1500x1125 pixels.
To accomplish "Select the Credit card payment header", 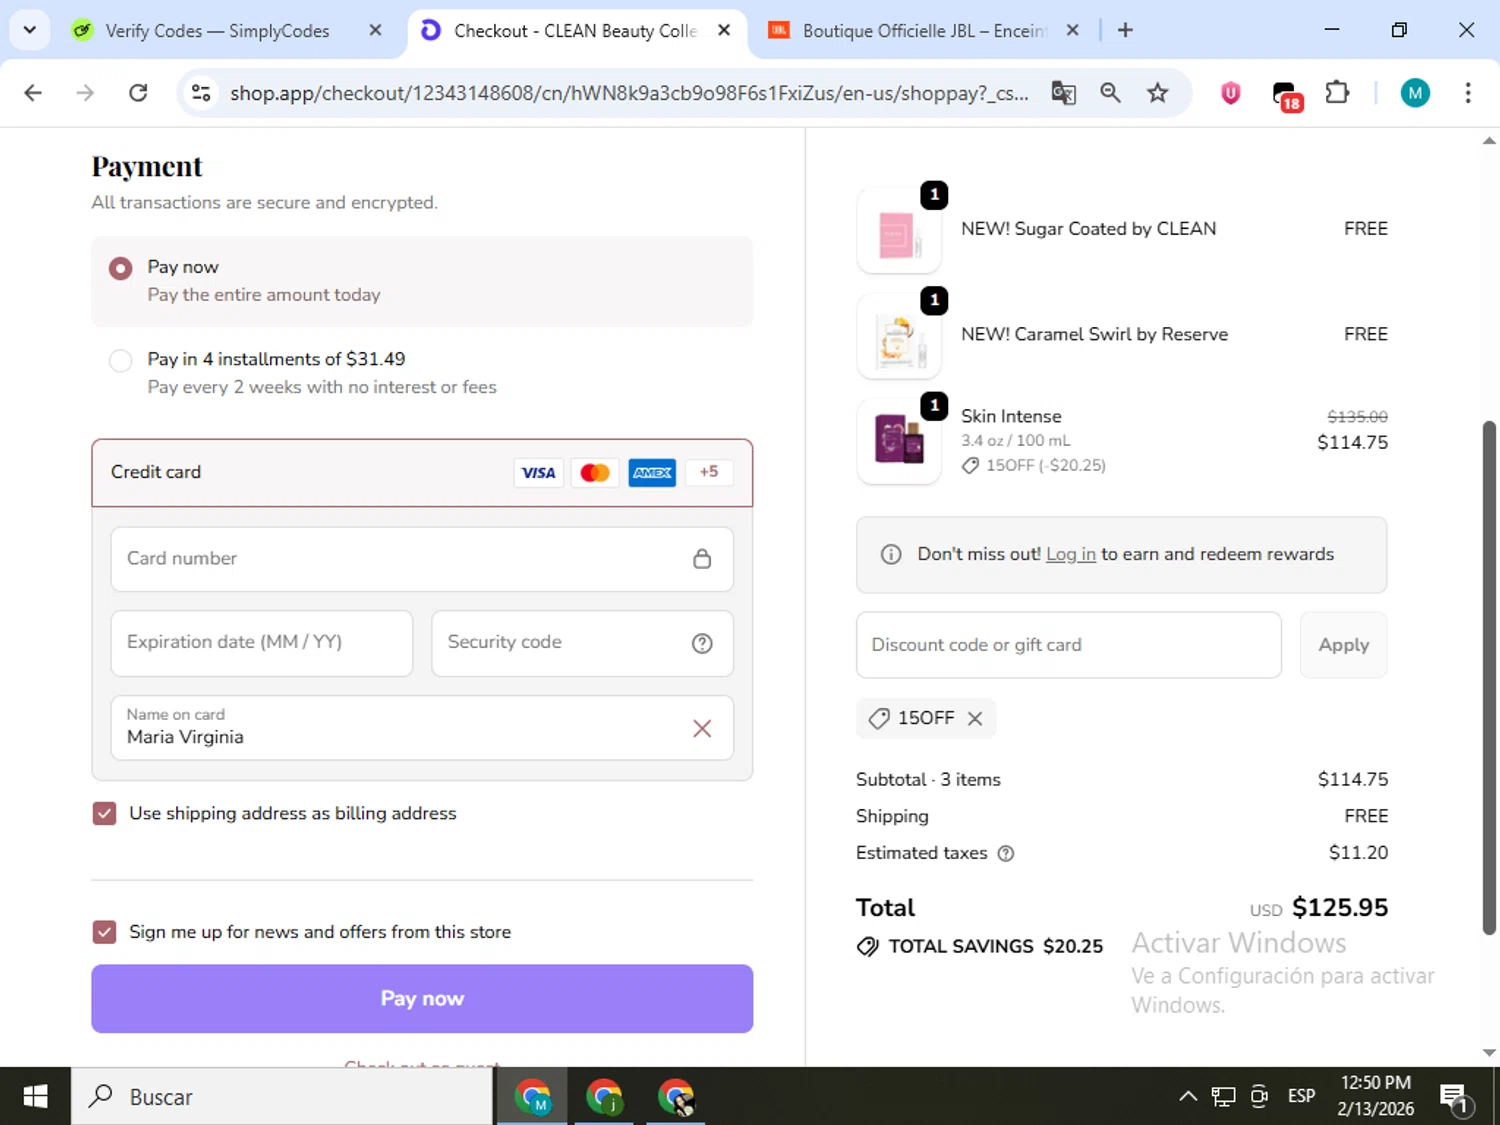I will click(x=422, y=472).
